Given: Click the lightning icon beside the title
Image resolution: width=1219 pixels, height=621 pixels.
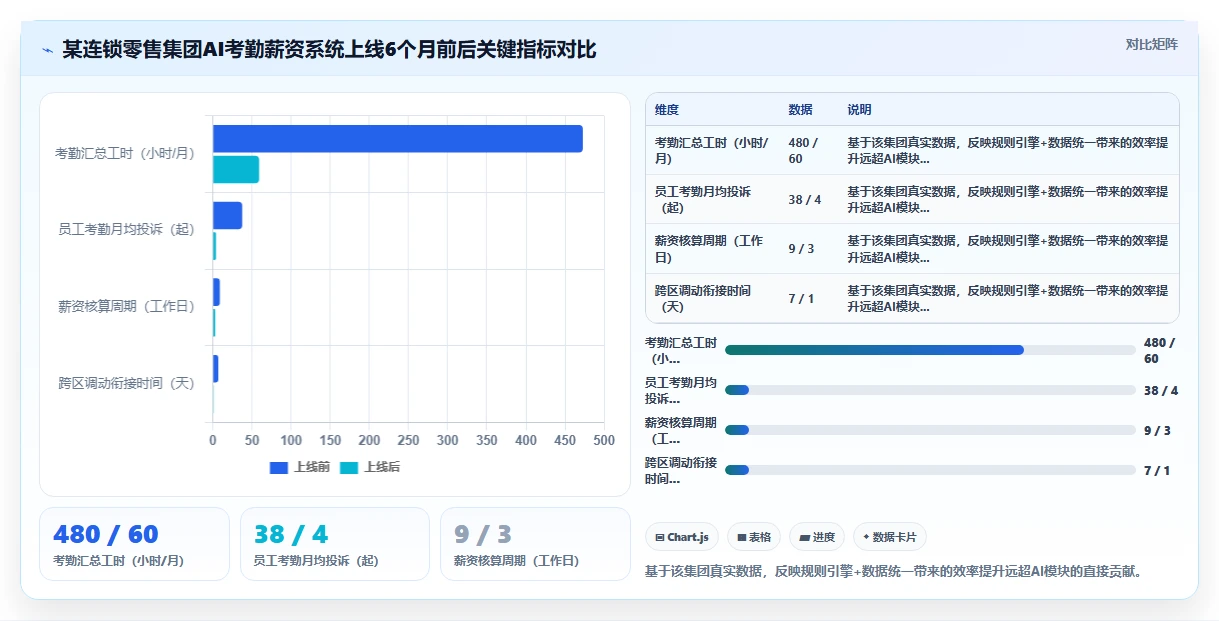Looking at the screenshot, I should click(x=47, y=50).
